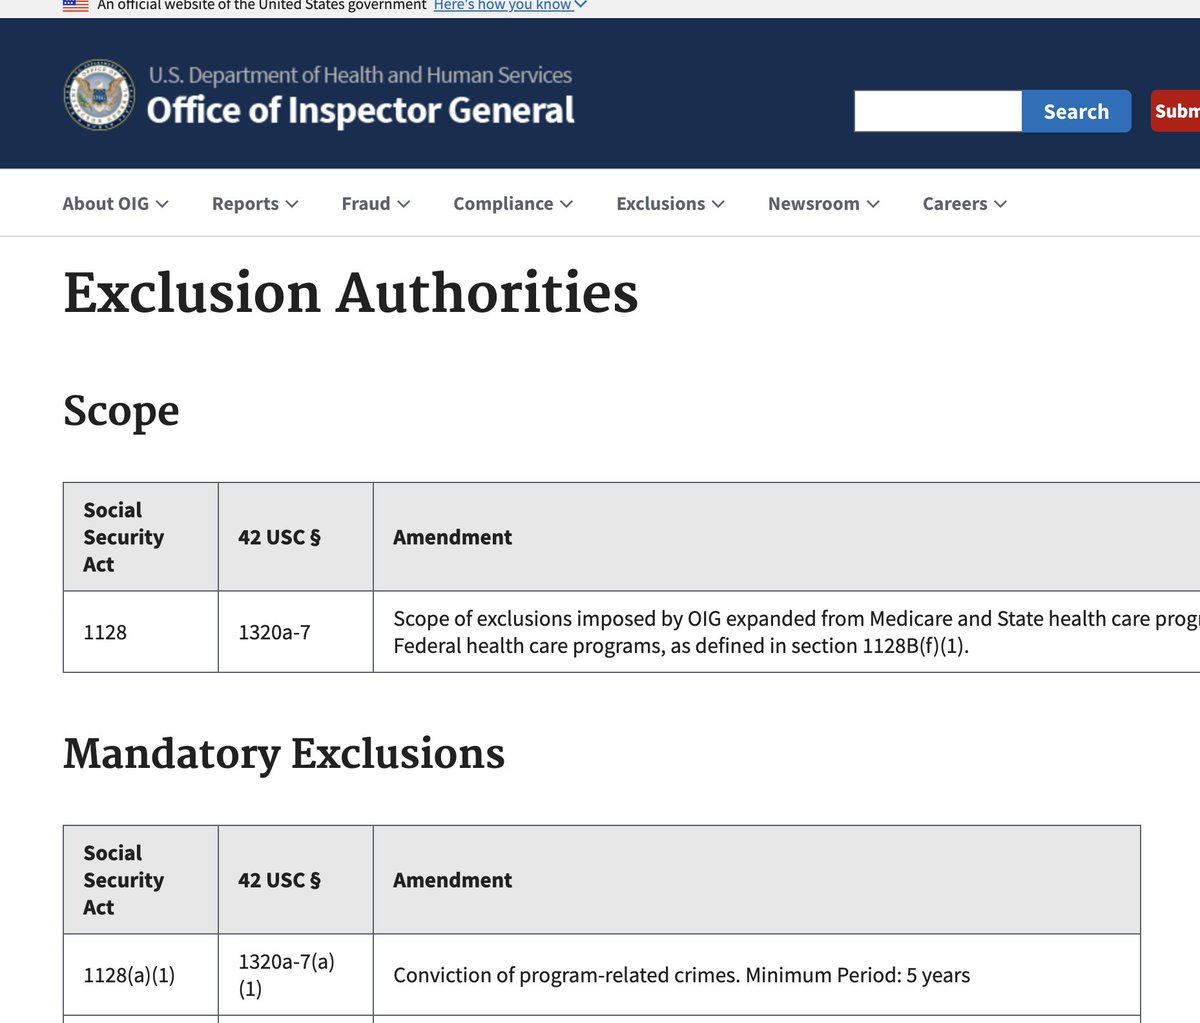Click the chevron next to Exclusions
Image resolution: width=1200 pixels, height=1023 pixels.
click(718, 204)
